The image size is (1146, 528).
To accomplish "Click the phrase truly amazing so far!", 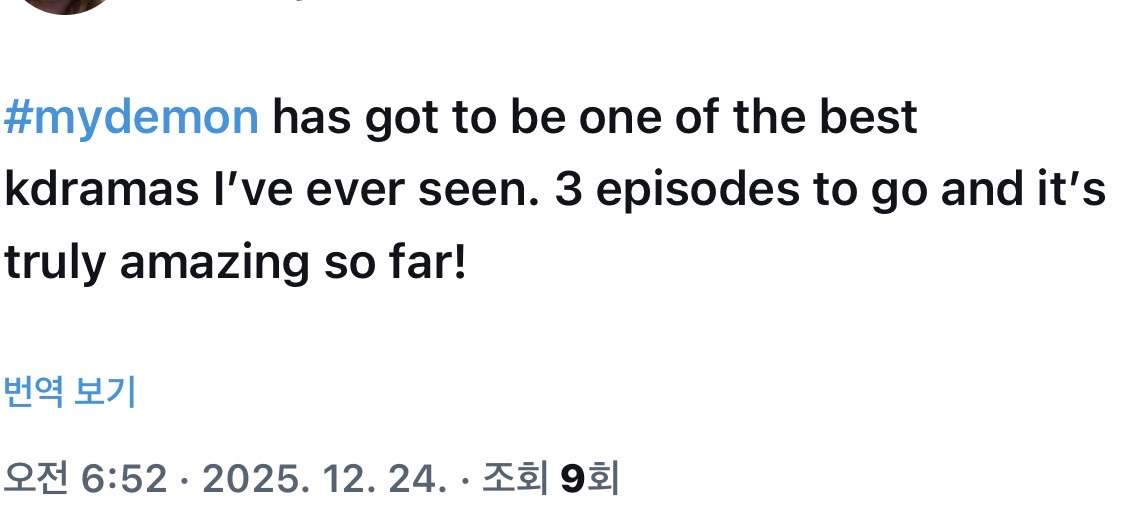I will (x=235, y=263).
